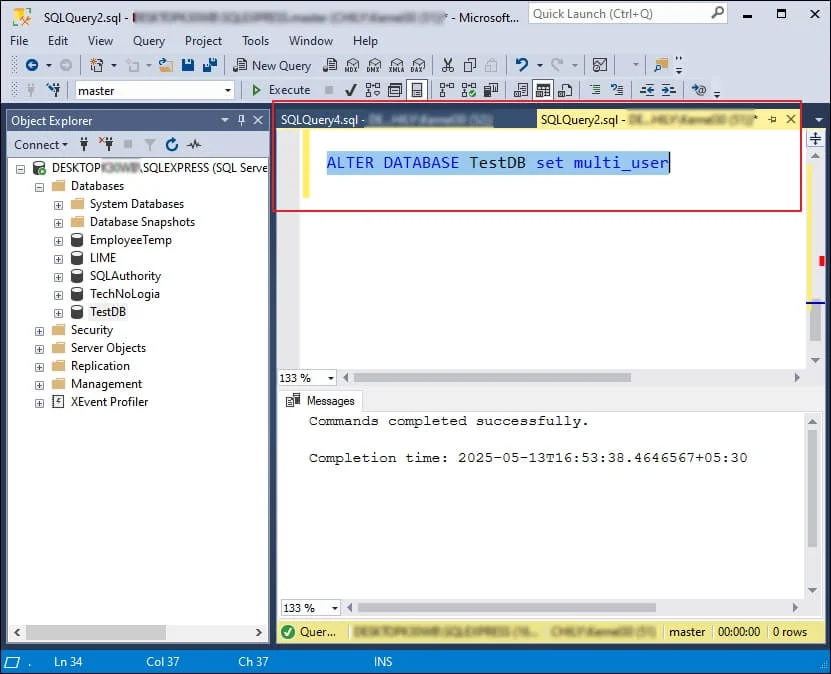This screenshot has height=674, width=831.
Task: Open the Help menu
Action: click(x=365, y=40)
